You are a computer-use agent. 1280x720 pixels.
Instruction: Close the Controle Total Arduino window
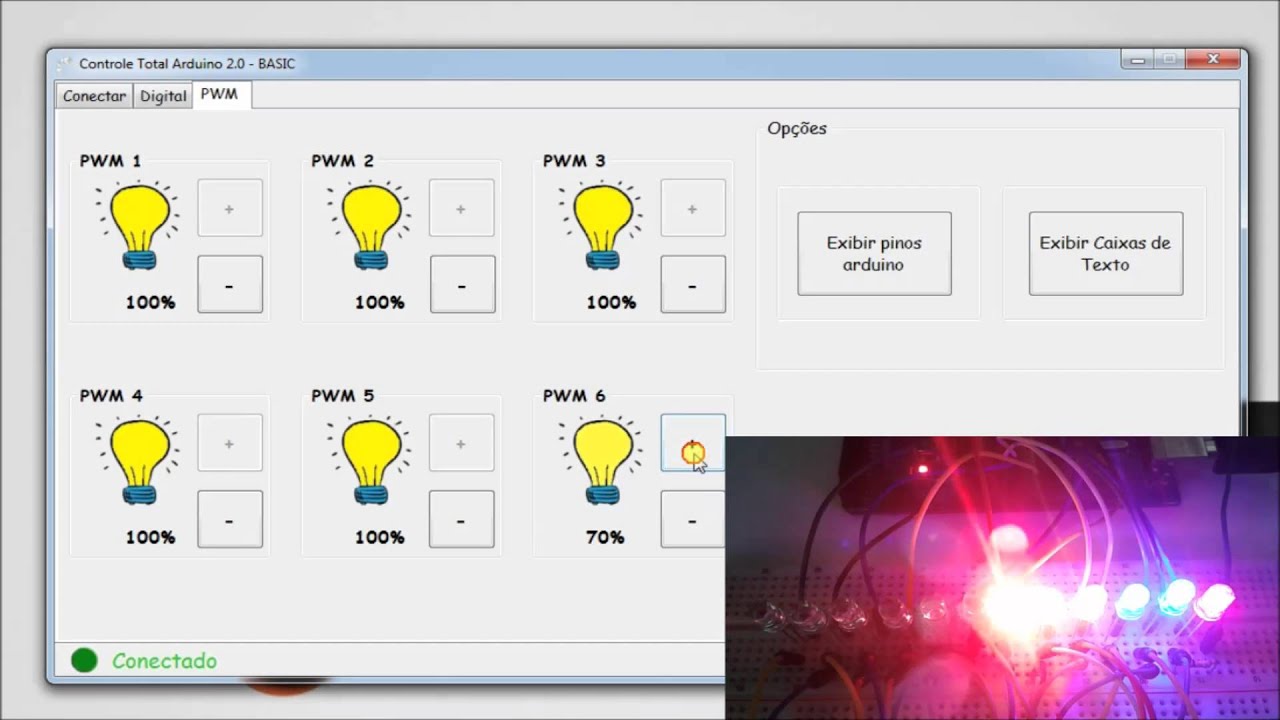point(1213,60)
